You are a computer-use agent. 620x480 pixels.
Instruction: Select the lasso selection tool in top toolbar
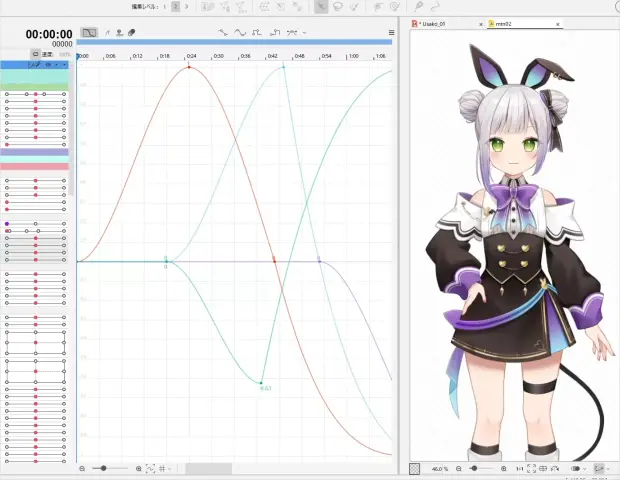(x=338, y=7)
